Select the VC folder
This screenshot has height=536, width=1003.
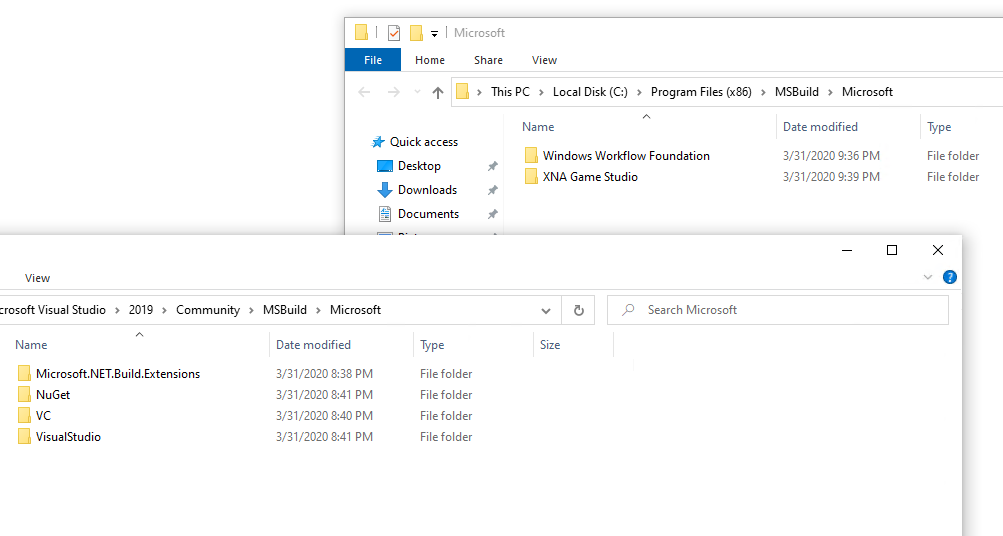click(x=43, y=416)
